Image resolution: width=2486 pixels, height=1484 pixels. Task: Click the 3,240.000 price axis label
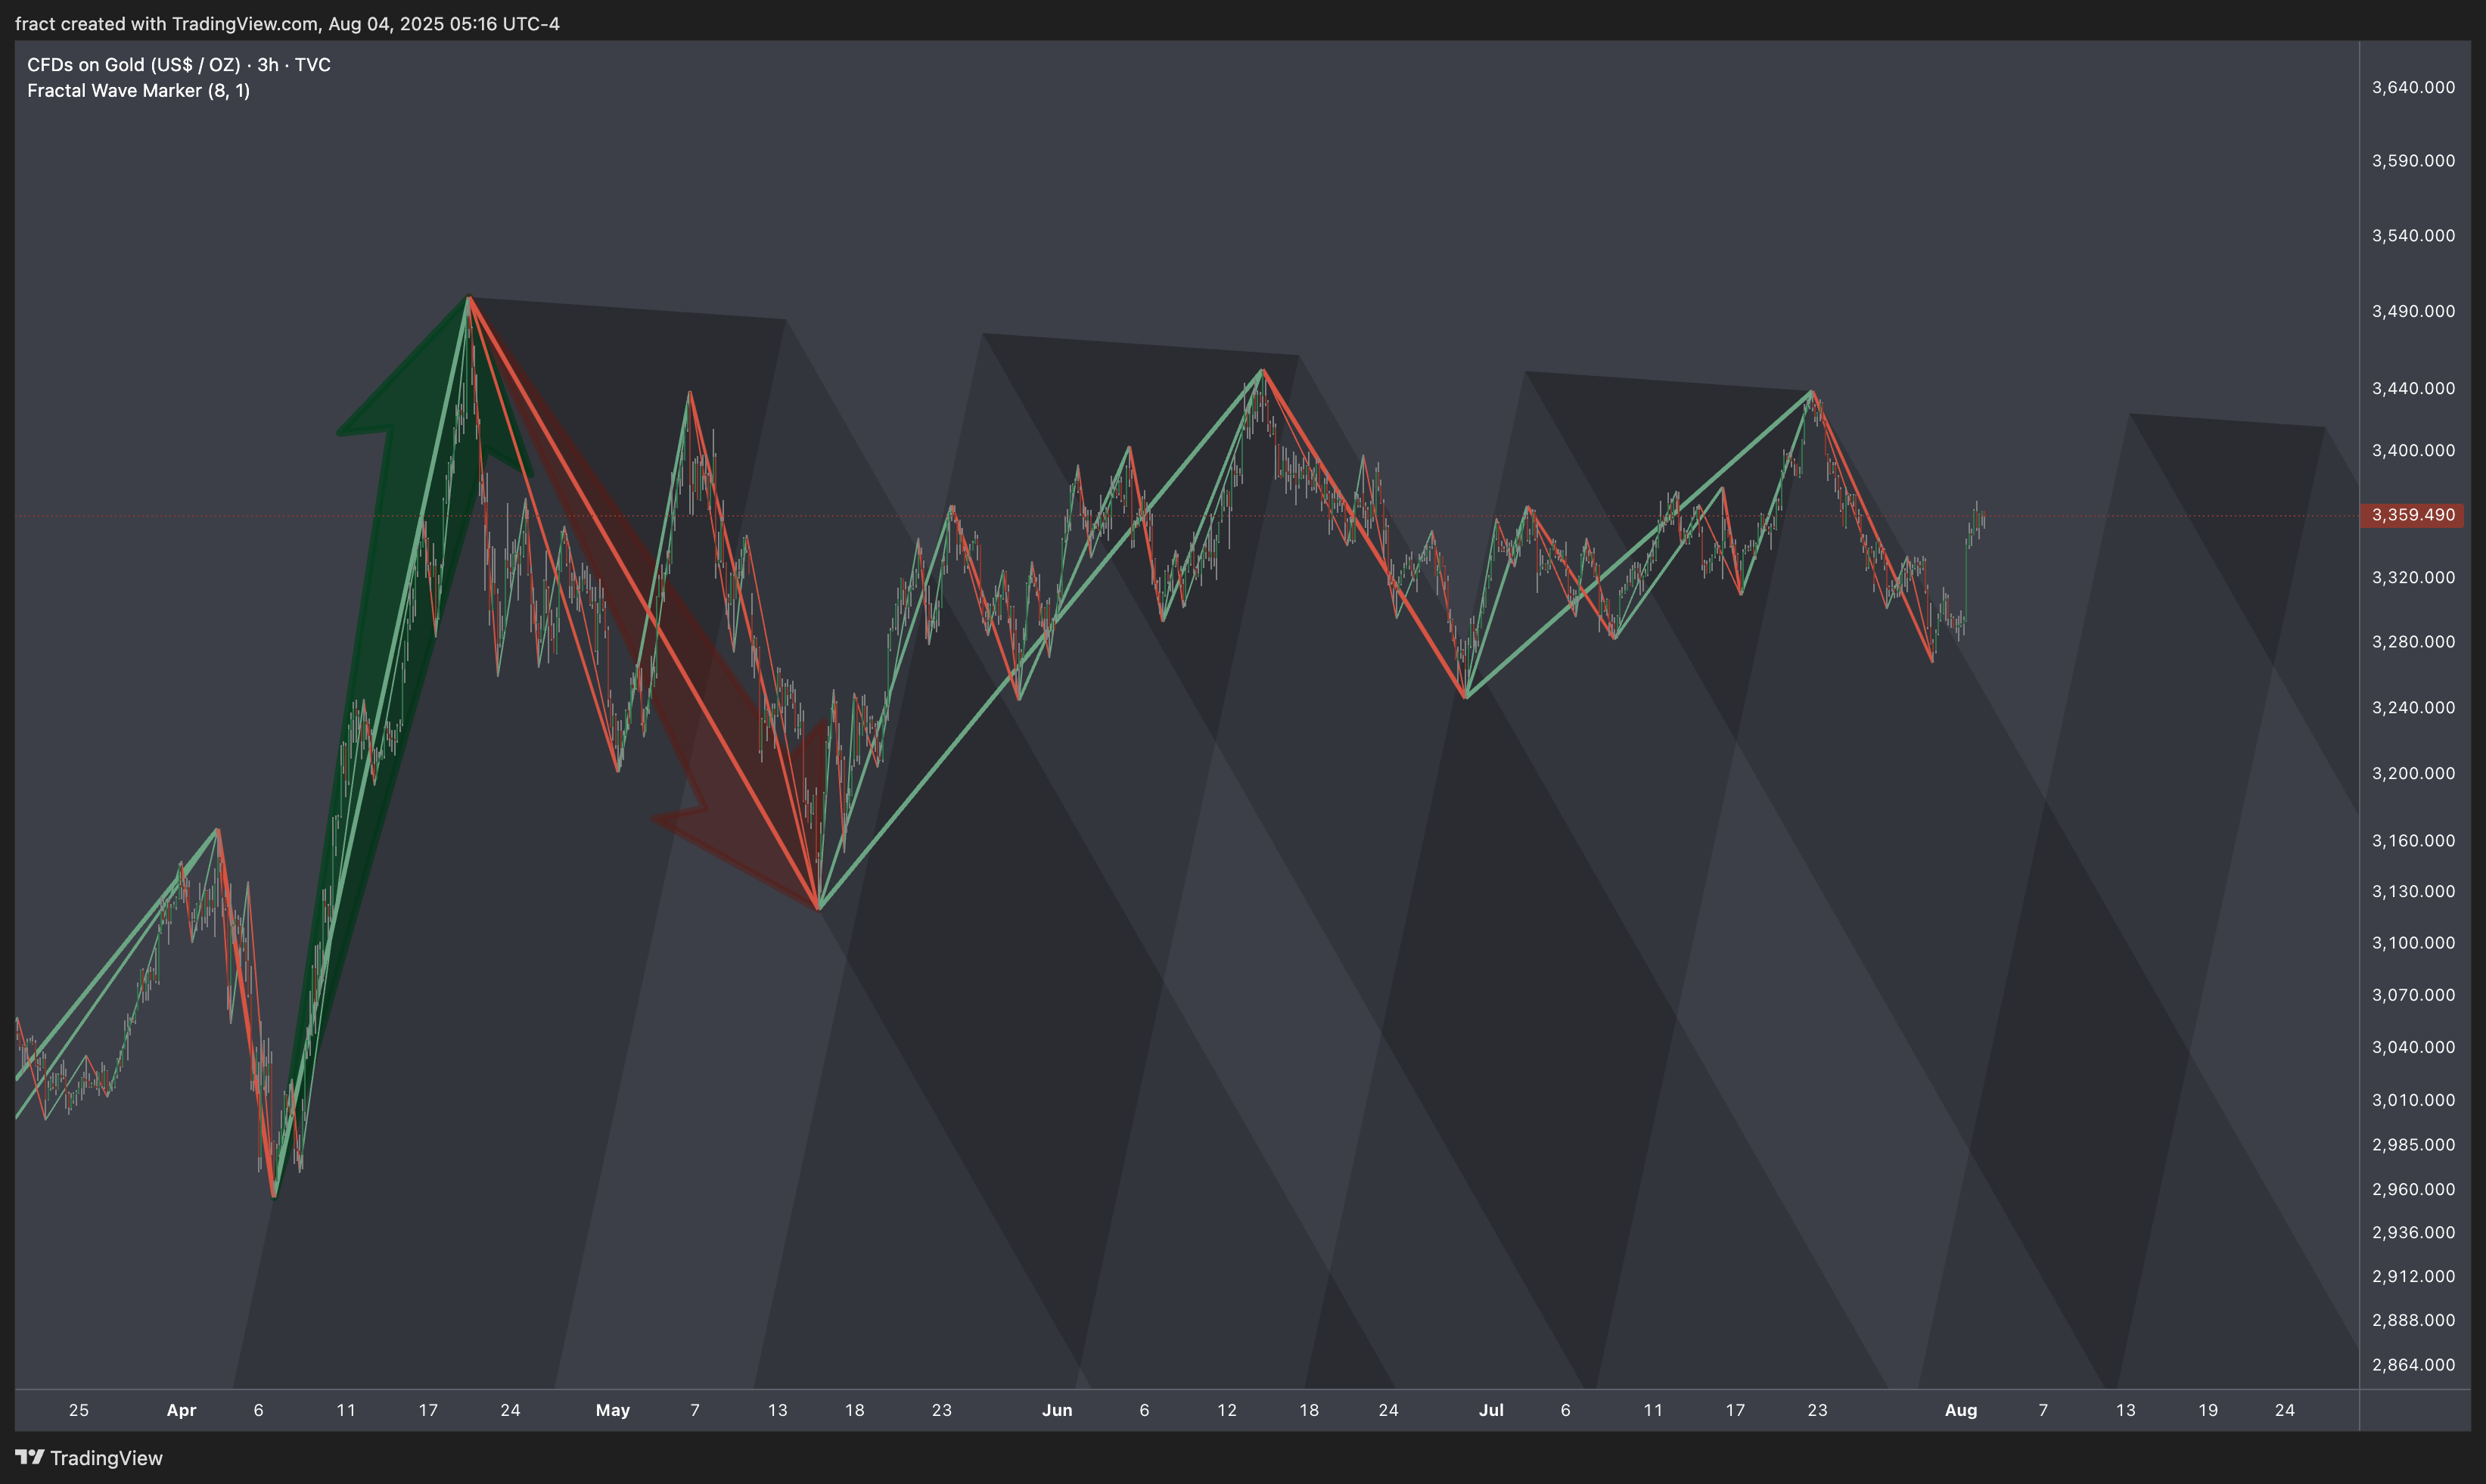pyautogui.click(x=2413, y=707)
